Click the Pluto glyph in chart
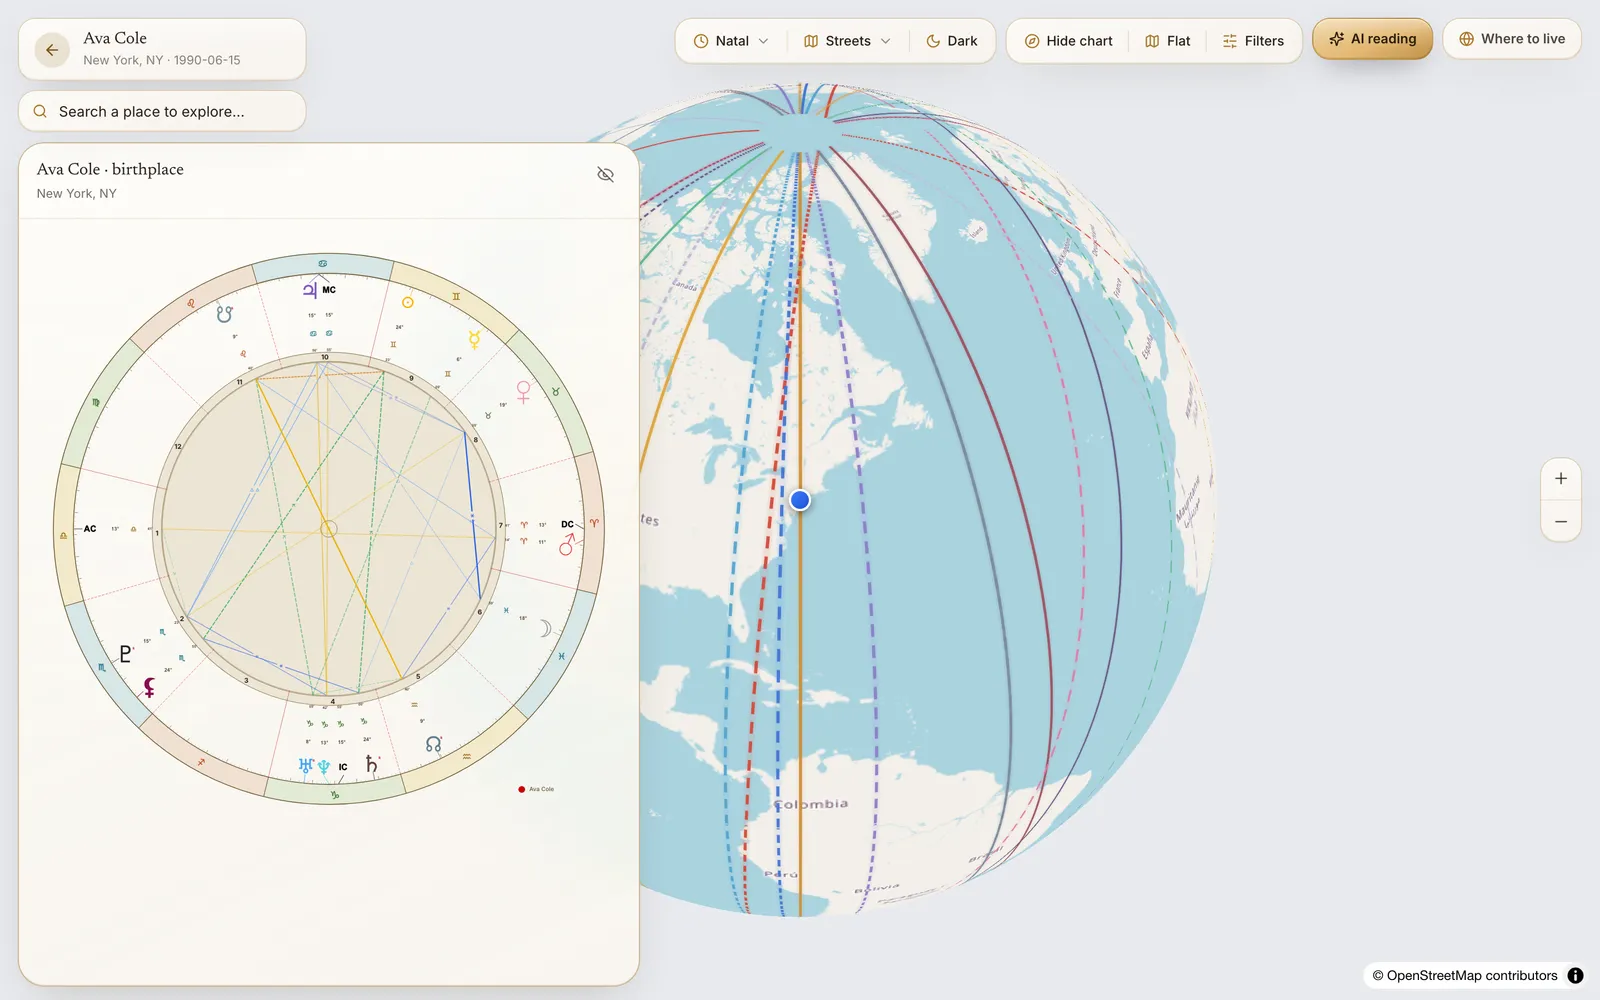Image resolution: width=1600 pixels, height=1000 pixels. pyautogui.click(x=125, y=654)
